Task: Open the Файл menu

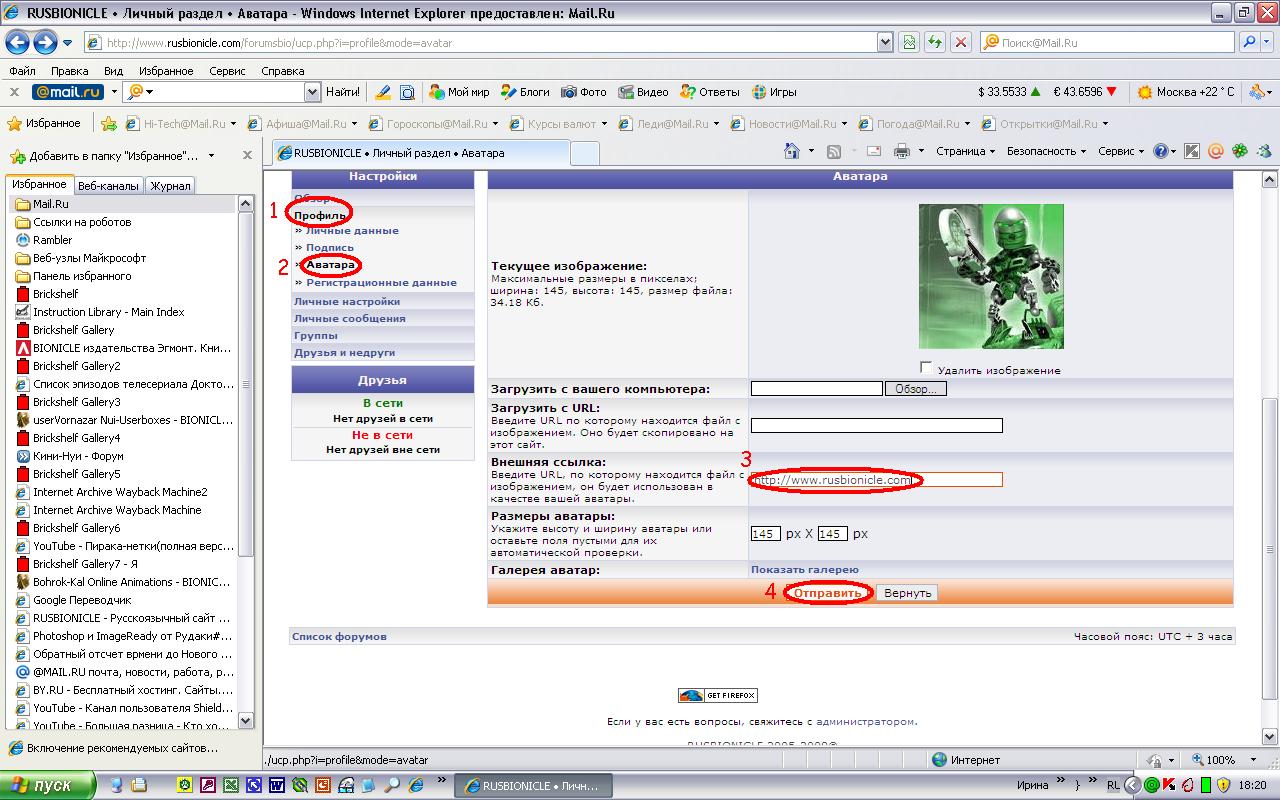Action: pos(22,71)
